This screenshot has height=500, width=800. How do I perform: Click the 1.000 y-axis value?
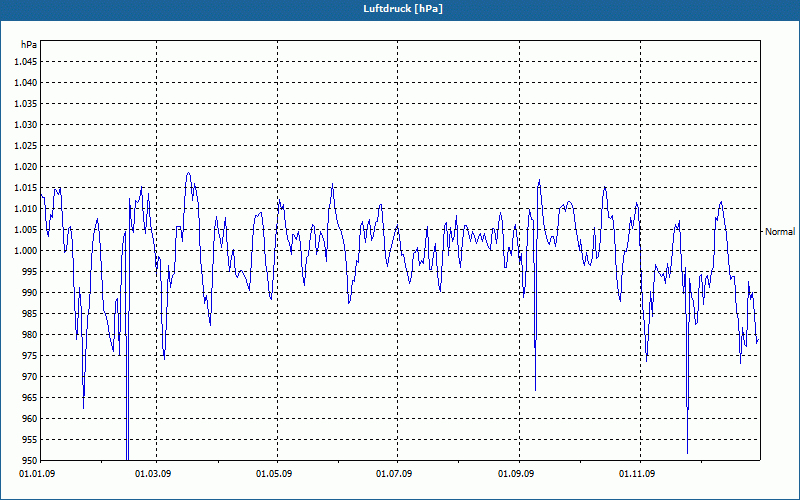[x=26, y=251]
